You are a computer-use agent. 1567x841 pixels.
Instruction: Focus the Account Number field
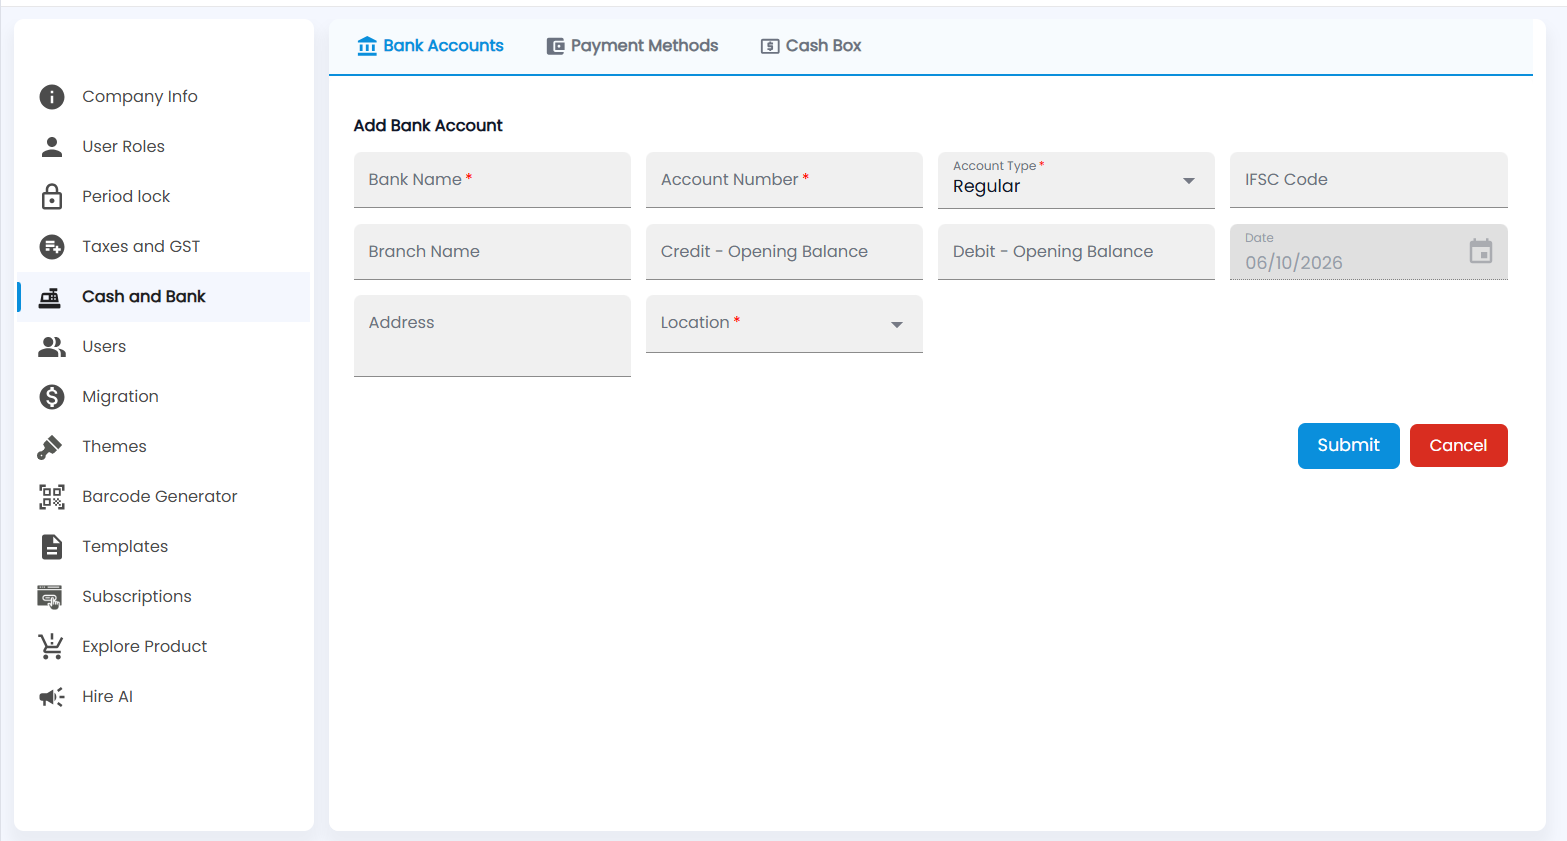tap(784, 180)
